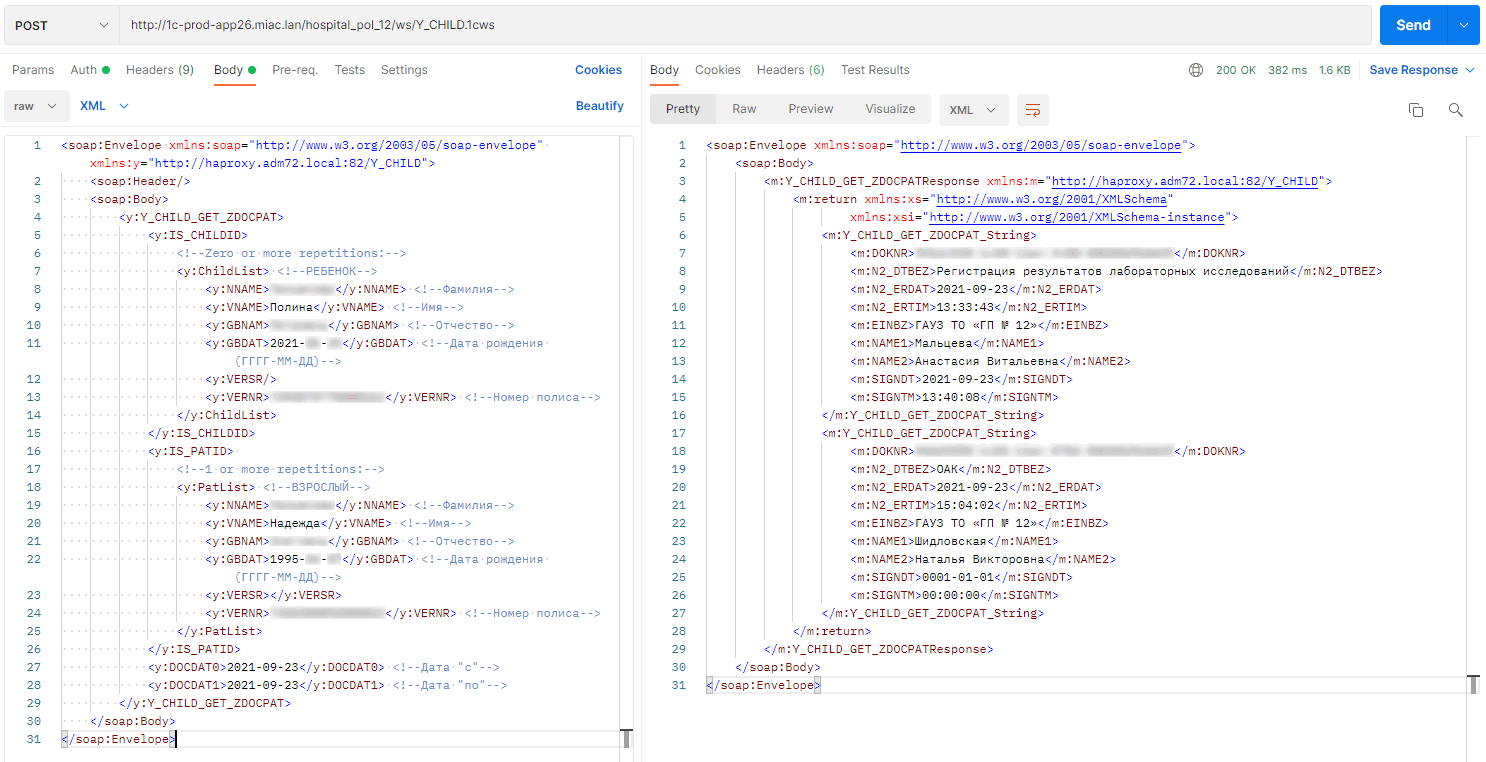Click response text 'Шидловская'
1486x762 pixels.
tap(951, 541)
